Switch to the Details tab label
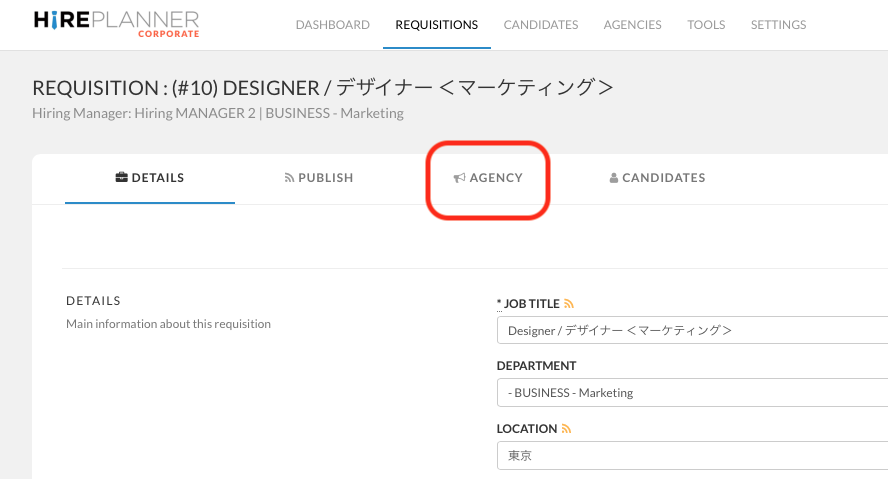888x479 pixels. point(158,178)
